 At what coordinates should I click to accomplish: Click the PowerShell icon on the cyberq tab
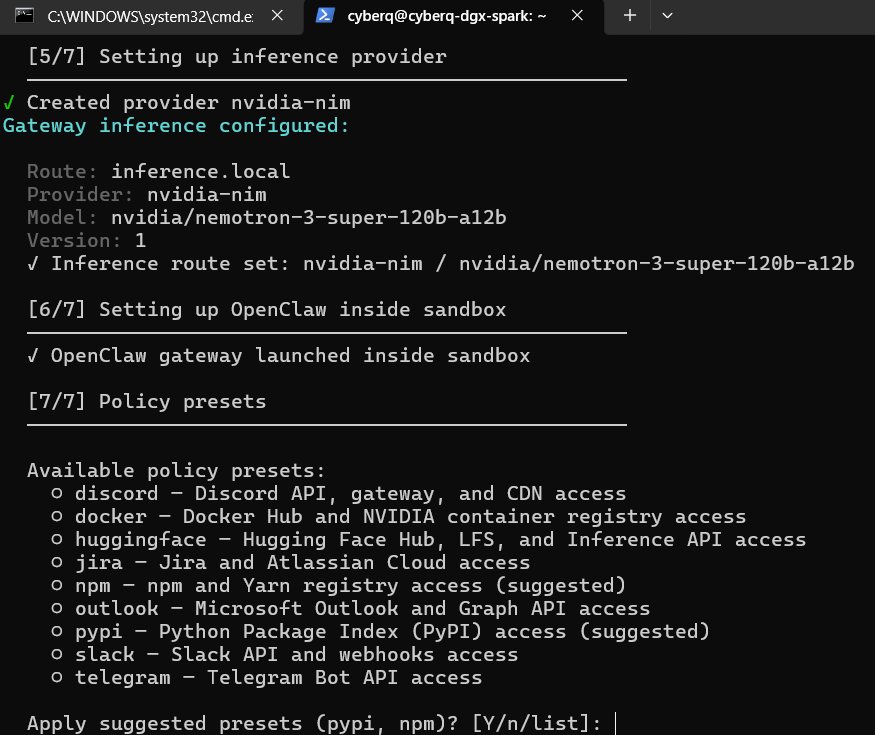[x=325, y=16]
